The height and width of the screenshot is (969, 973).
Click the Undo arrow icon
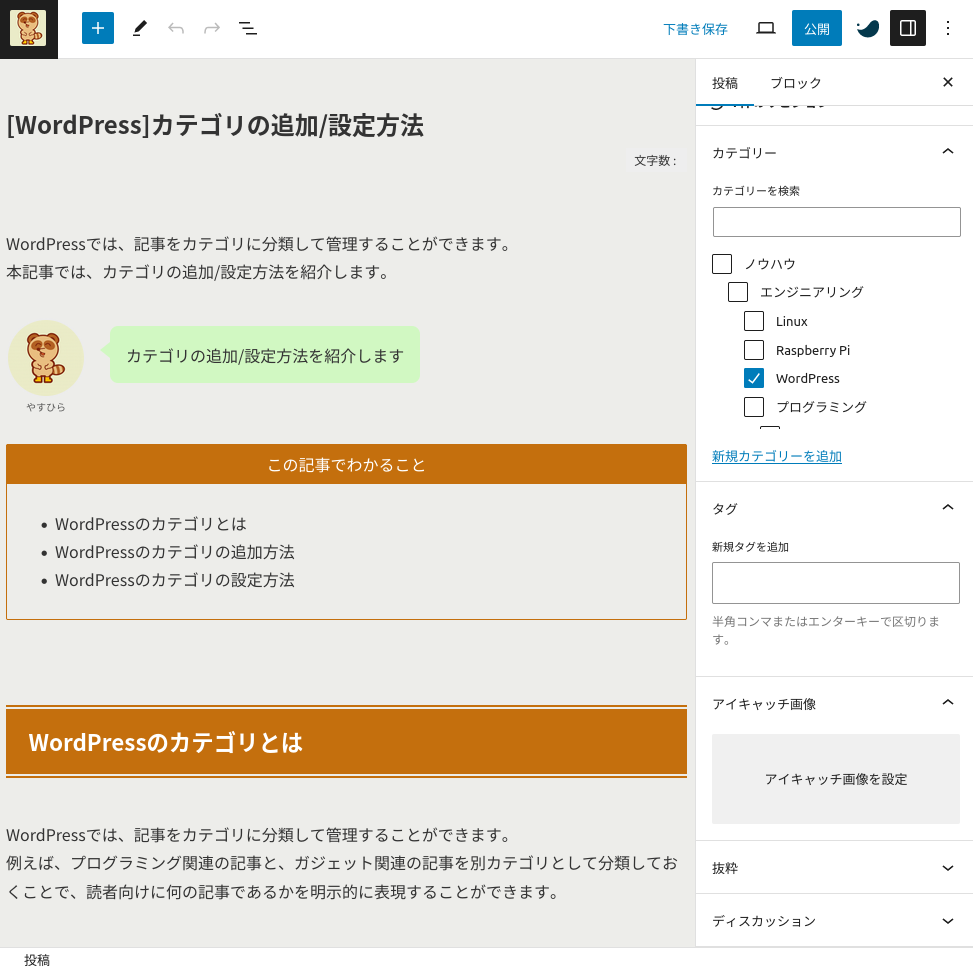click(x=176, y=29)
